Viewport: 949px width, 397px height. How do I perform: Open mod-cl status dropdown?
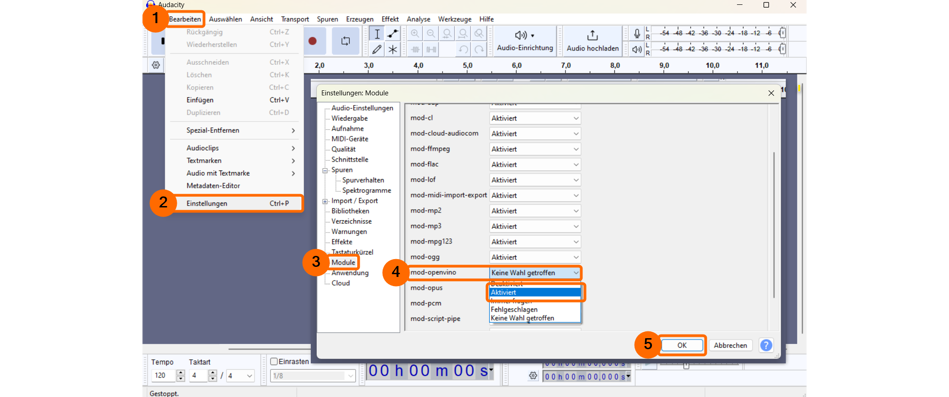point(535,118)
